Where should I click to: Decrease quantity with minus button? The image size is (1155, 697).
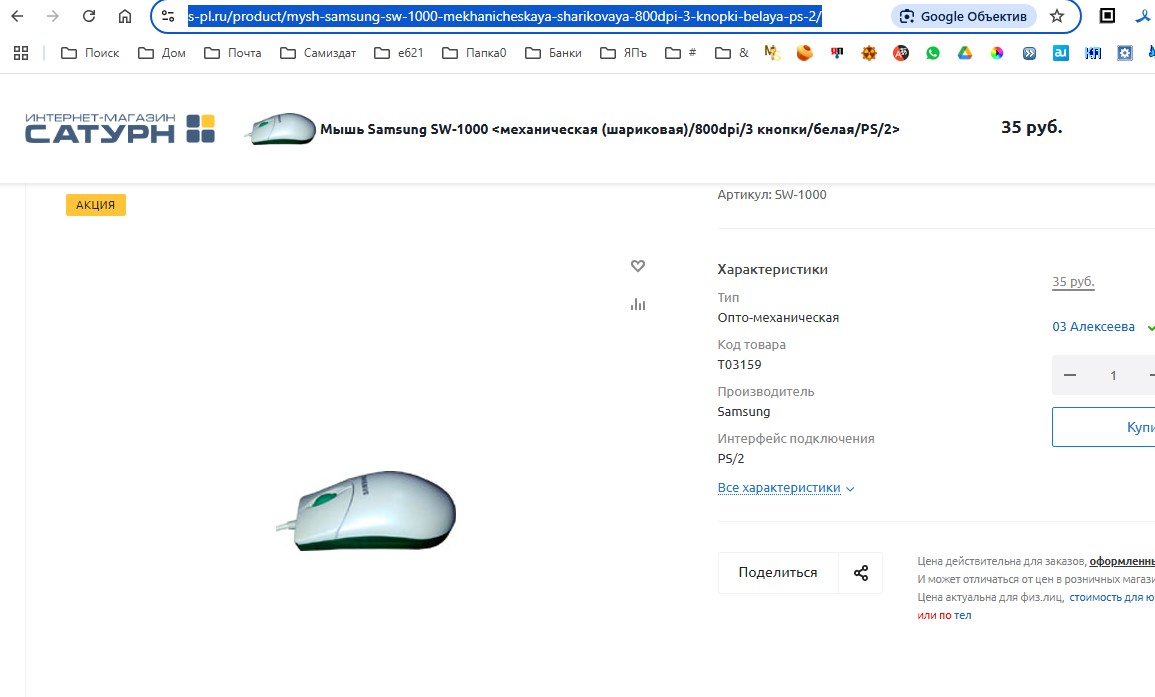1070,375
